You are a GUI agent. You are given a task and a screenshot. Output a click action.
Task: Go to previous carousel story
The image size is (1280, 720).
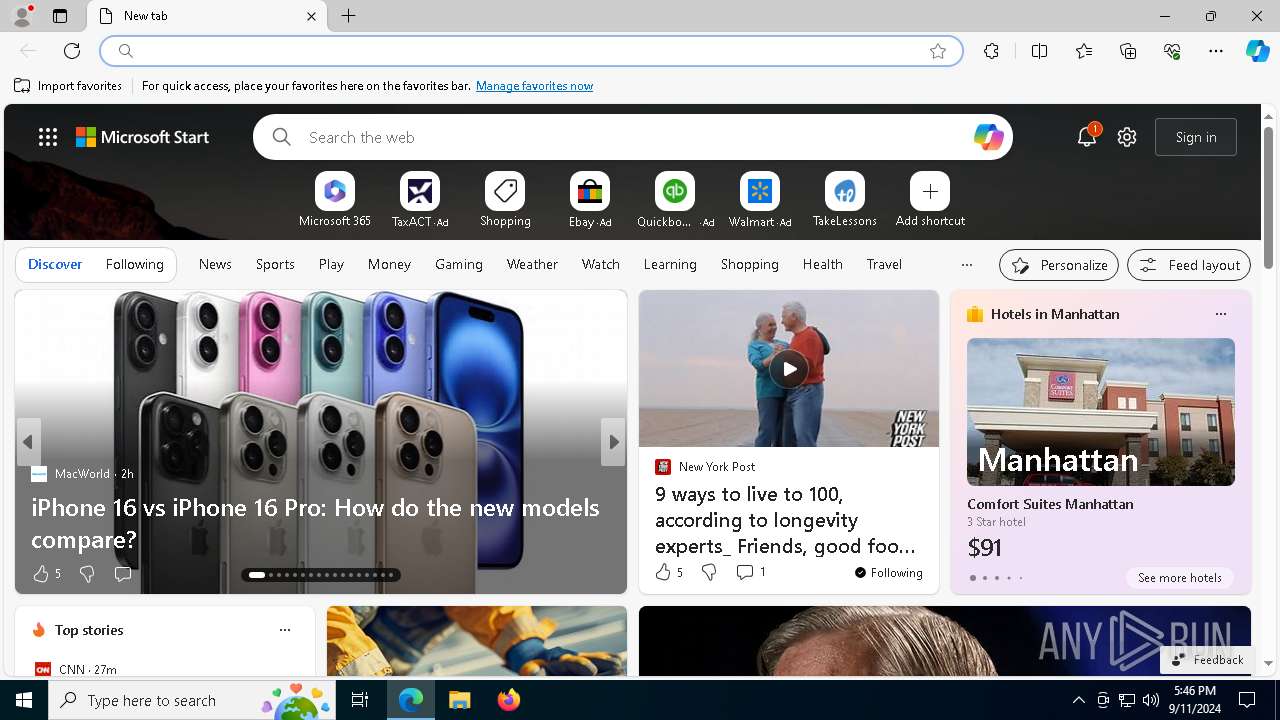pyautogui.click(x=28, y=441)
